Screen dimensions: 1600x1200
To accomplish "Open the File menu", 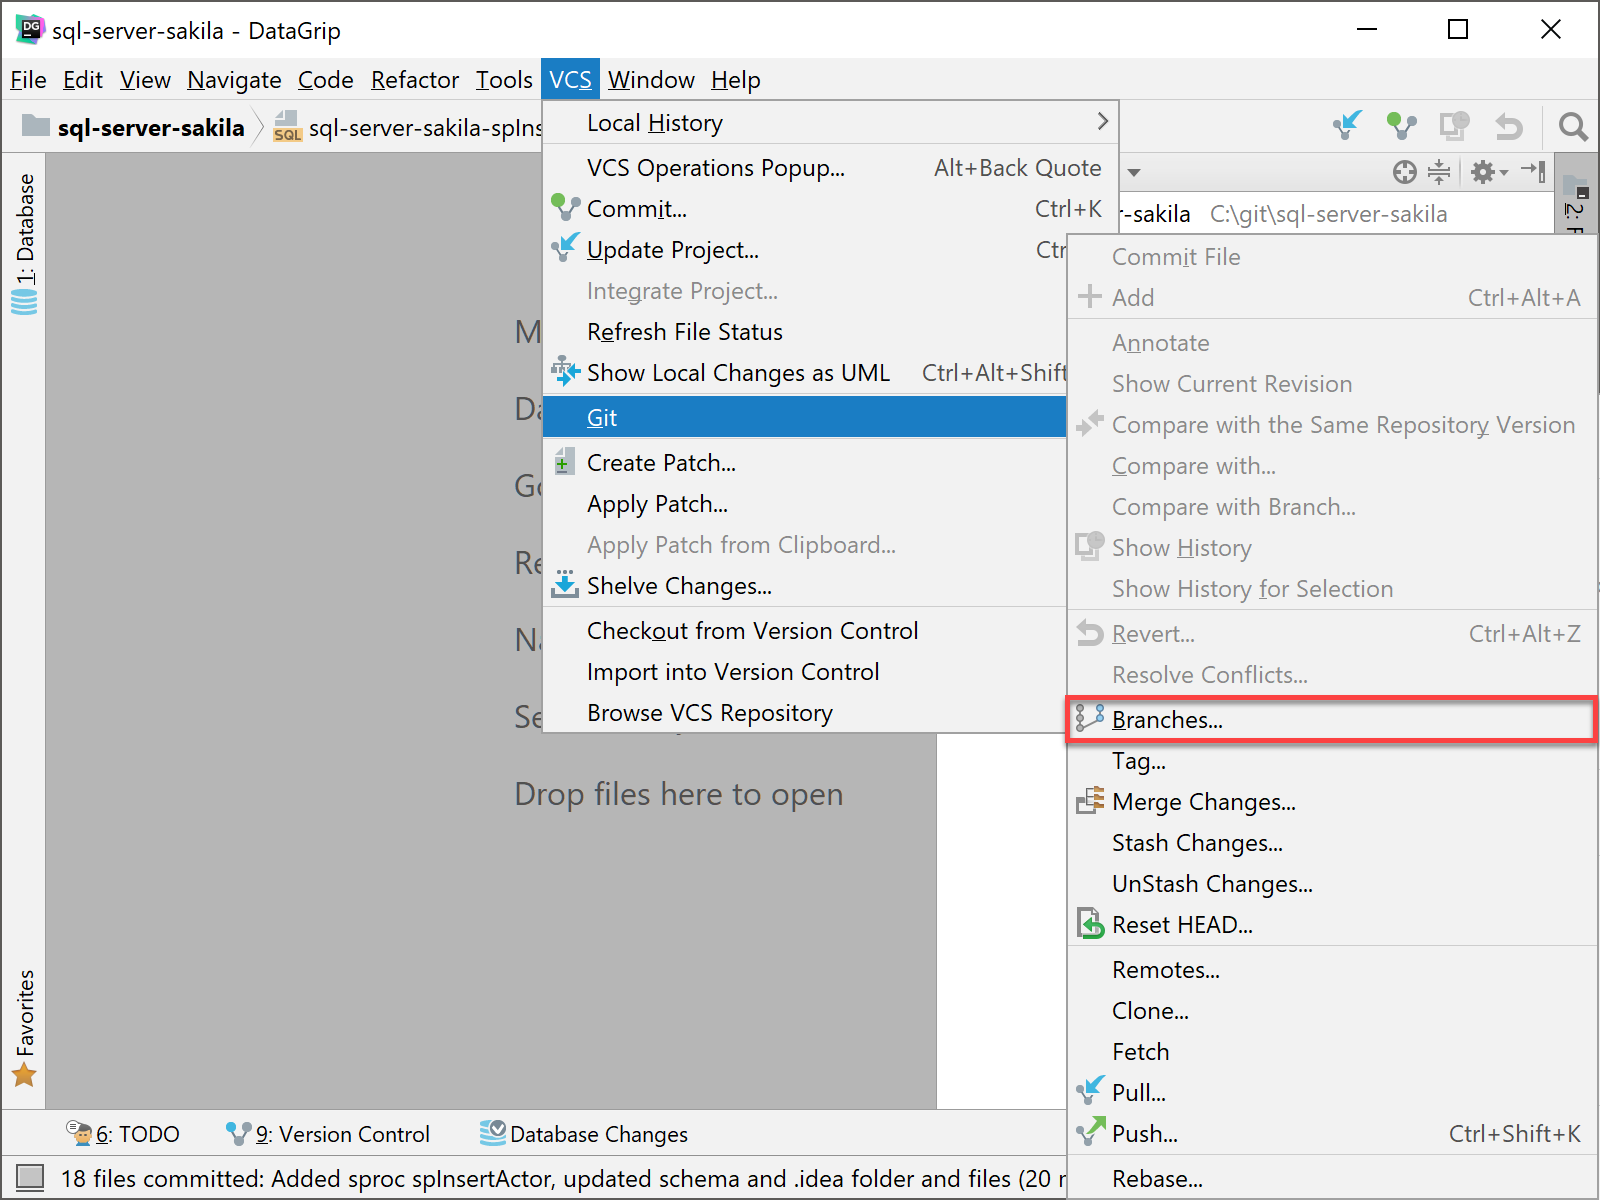I will [28, 80].
